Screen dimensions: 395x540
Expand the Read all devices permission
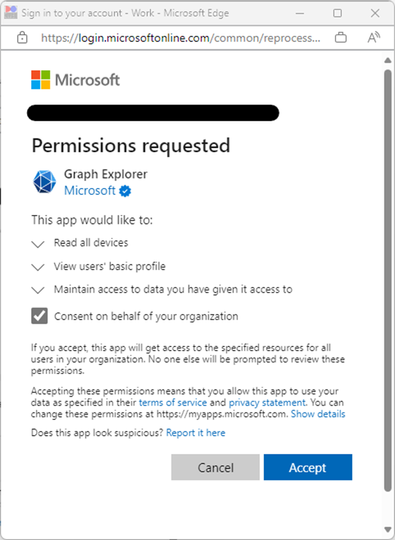[x=38, y=244]
